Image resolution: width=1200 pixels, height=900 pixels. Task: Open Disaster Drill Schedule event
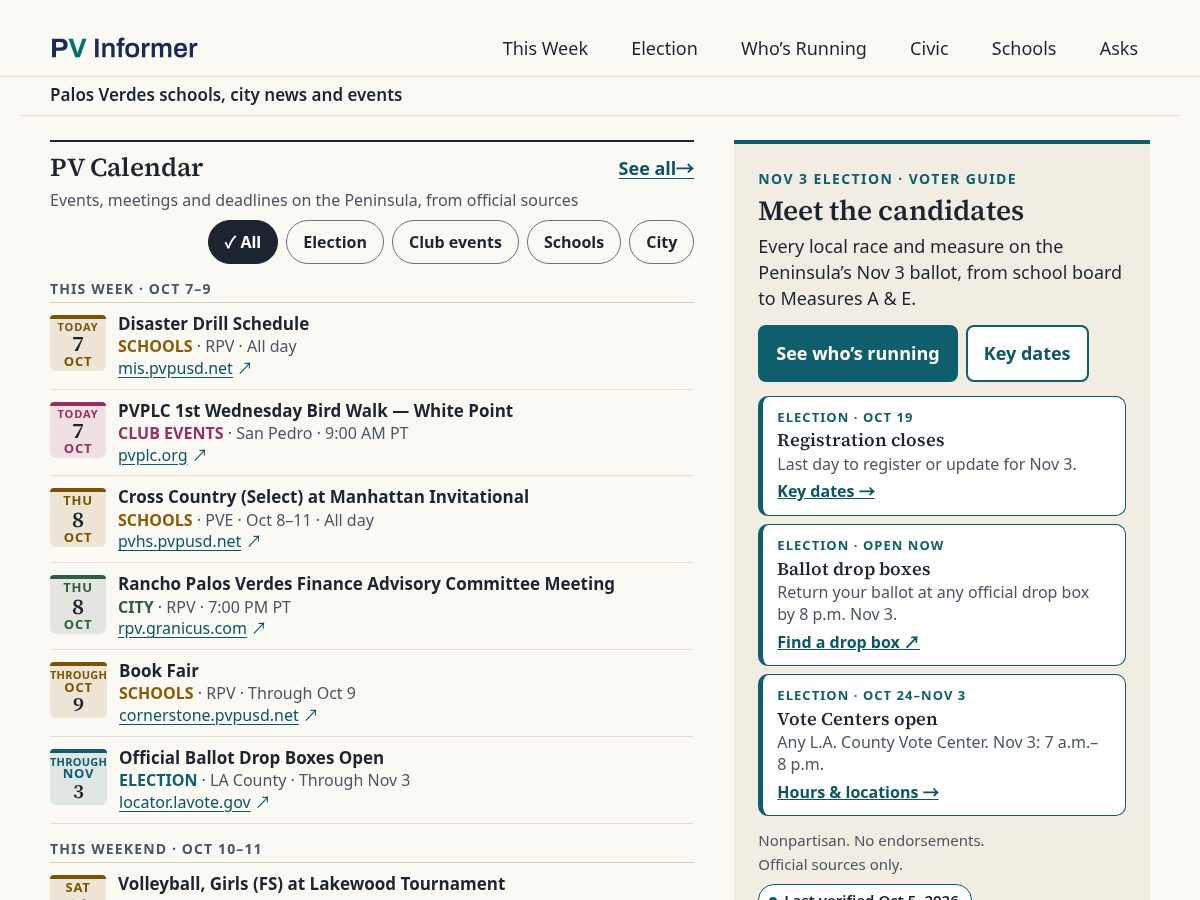point(213,323)
